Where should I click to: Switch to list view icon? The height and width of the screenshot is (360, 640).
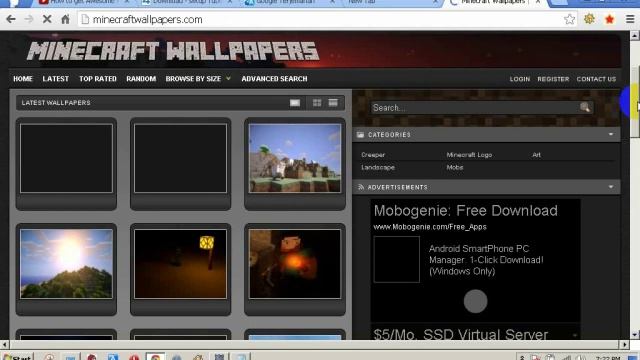tap(333, 103)
